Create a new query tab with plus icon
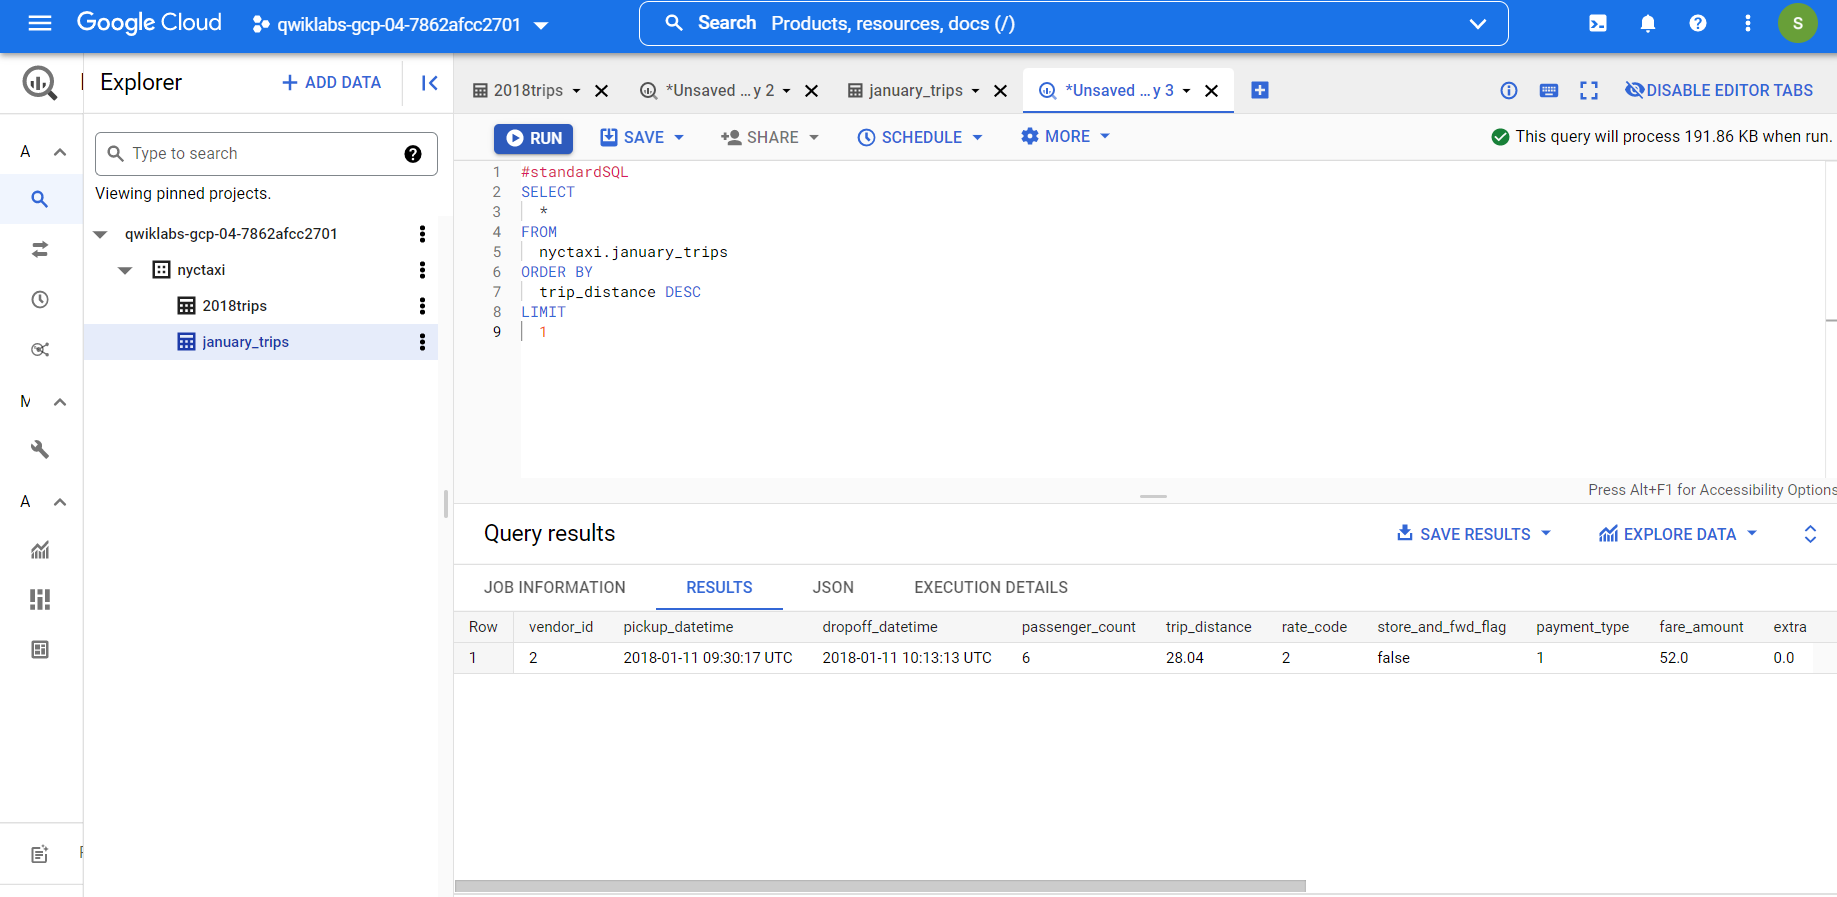 [x=1260, y=90]
